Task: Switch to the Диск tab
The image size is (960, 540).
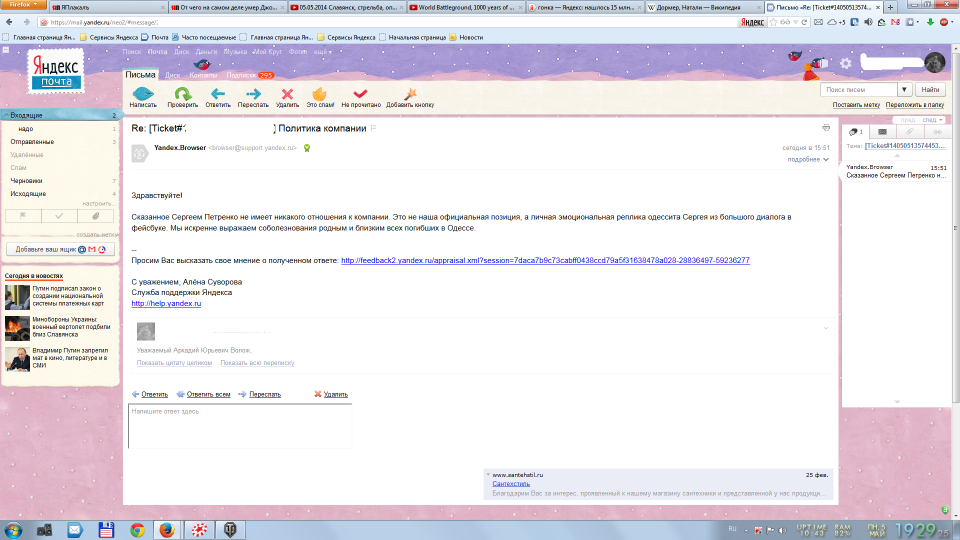Action: [x=172, y=75]
